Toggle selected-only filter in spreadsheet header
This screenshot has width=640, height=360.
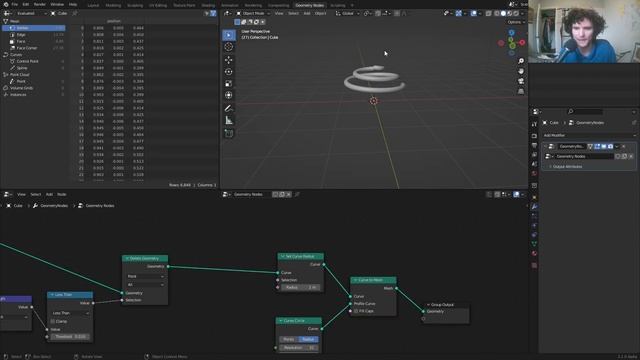click(207, 13)
